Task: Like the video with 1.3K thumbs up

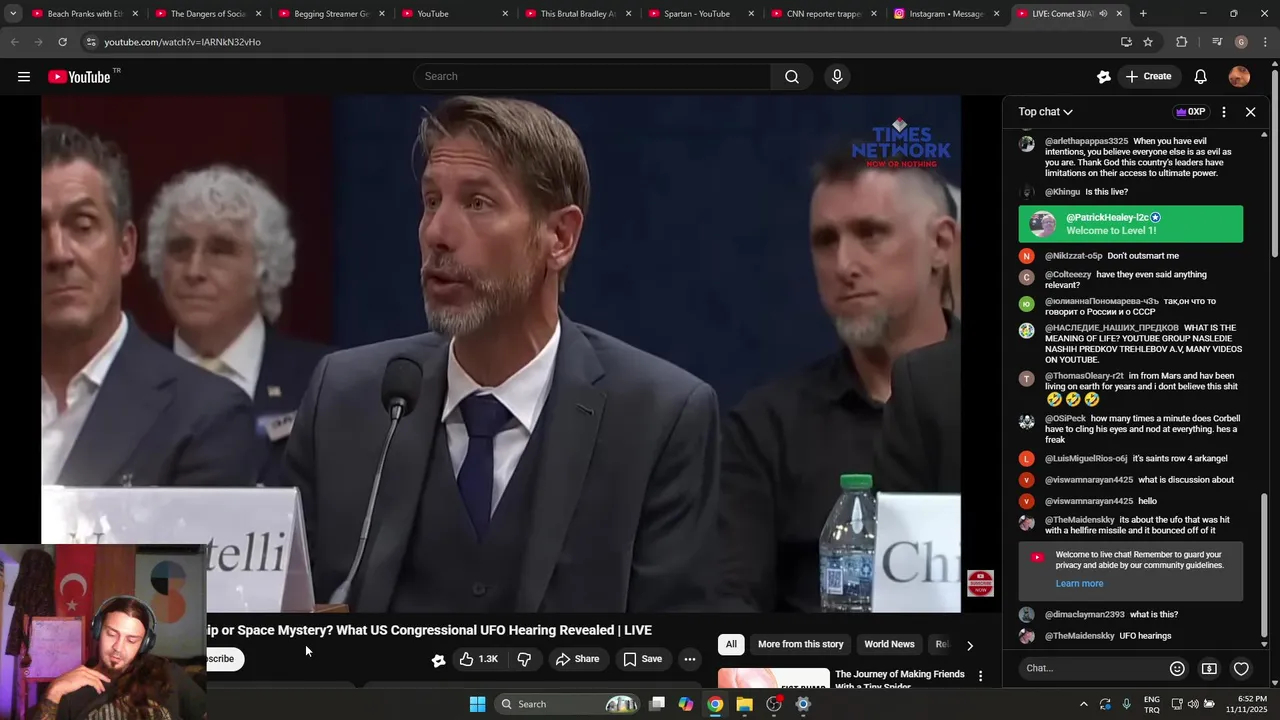Action: pyautogui.click(x=478, y=659)
